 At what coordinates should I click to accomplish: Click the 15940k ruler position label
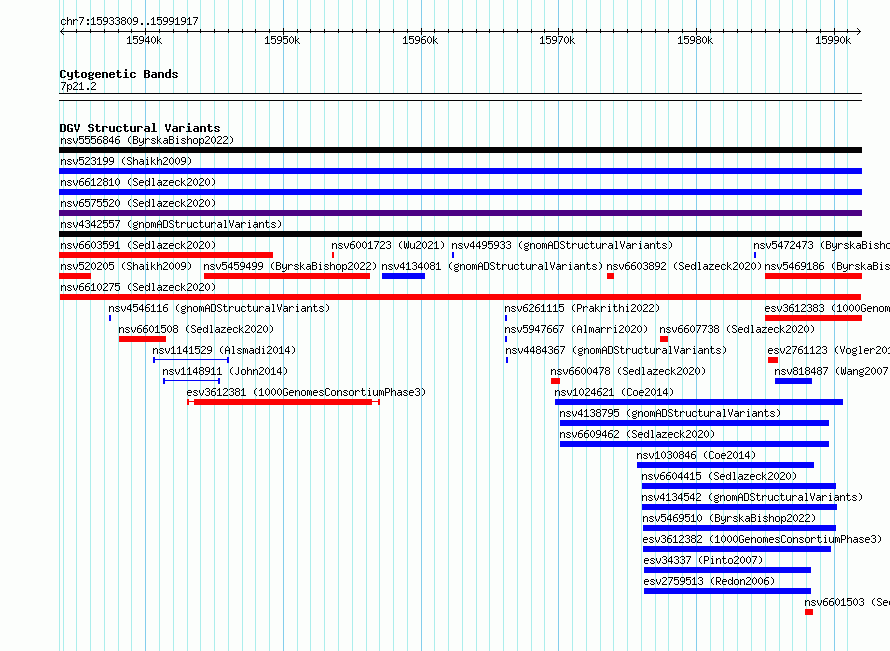pos(144,40)
